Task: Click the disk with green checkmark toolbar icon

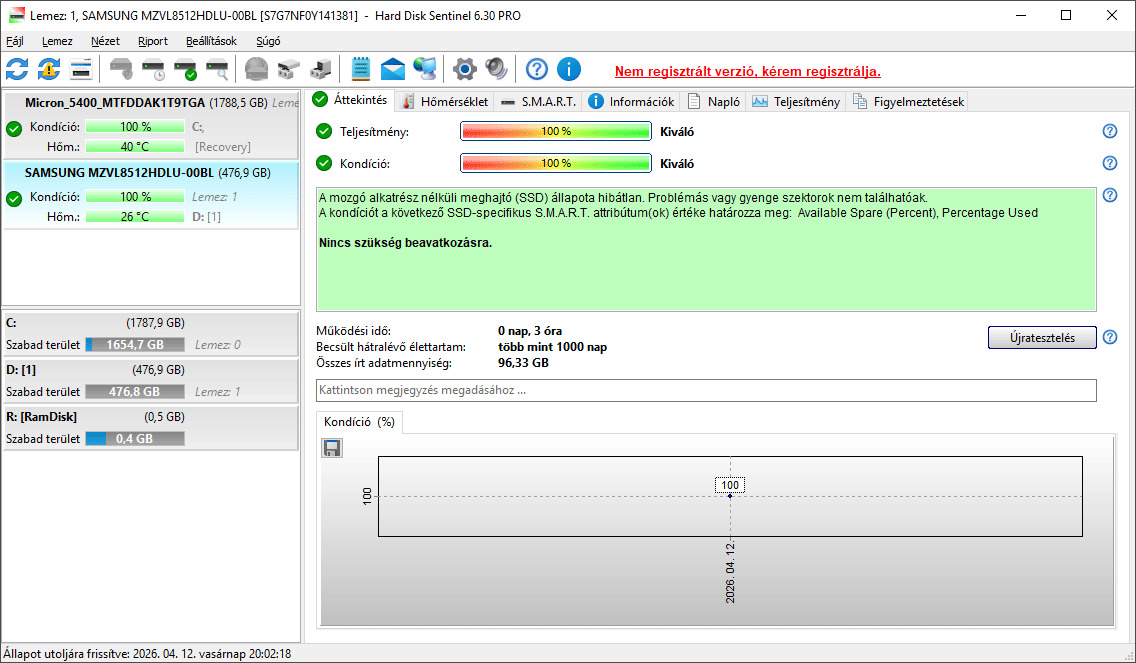Action: pyautogui.click(x=185, y=70)
